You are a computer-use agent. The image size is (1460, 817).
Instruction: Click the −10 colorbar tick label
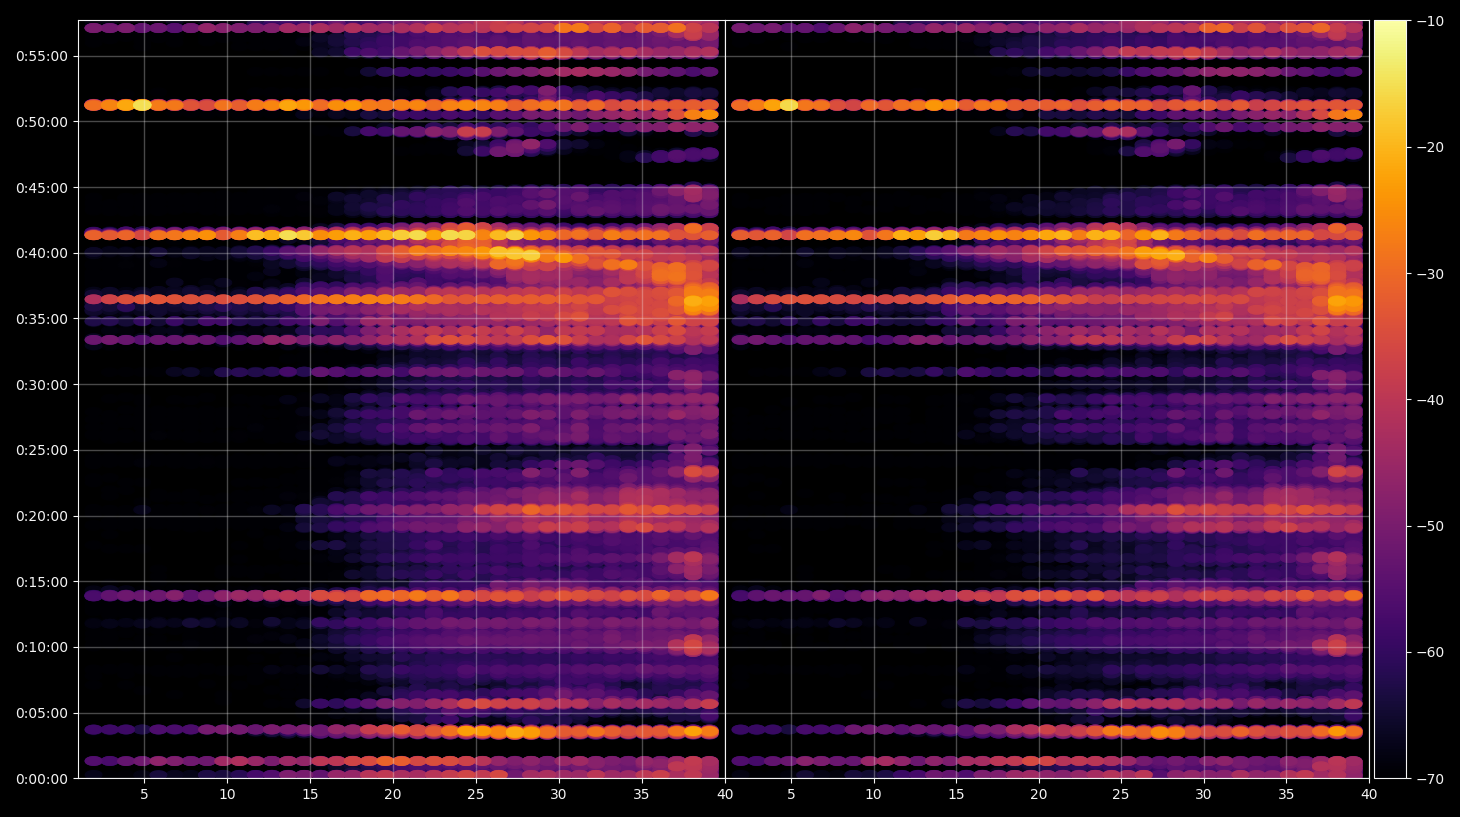tap(1431, 21)
